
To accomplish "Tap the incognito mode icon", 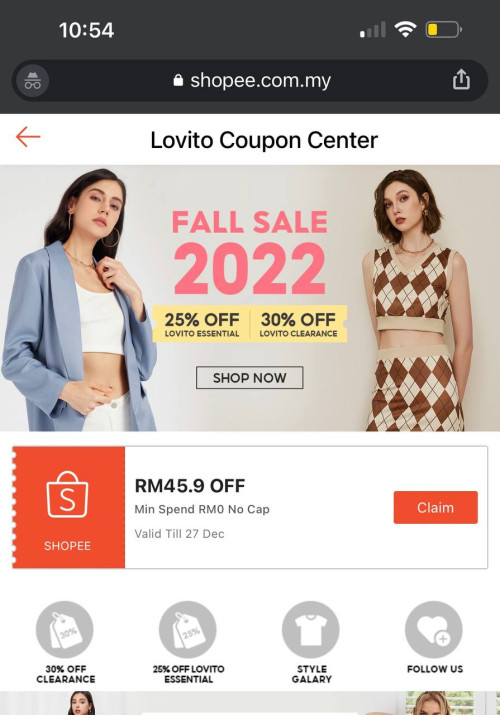I will coord(32,80).
